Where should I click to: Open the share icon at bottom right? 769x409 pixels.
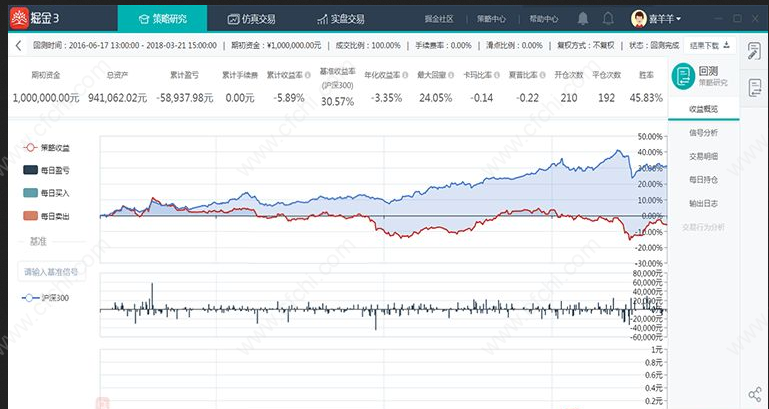[x=755, y=394]
